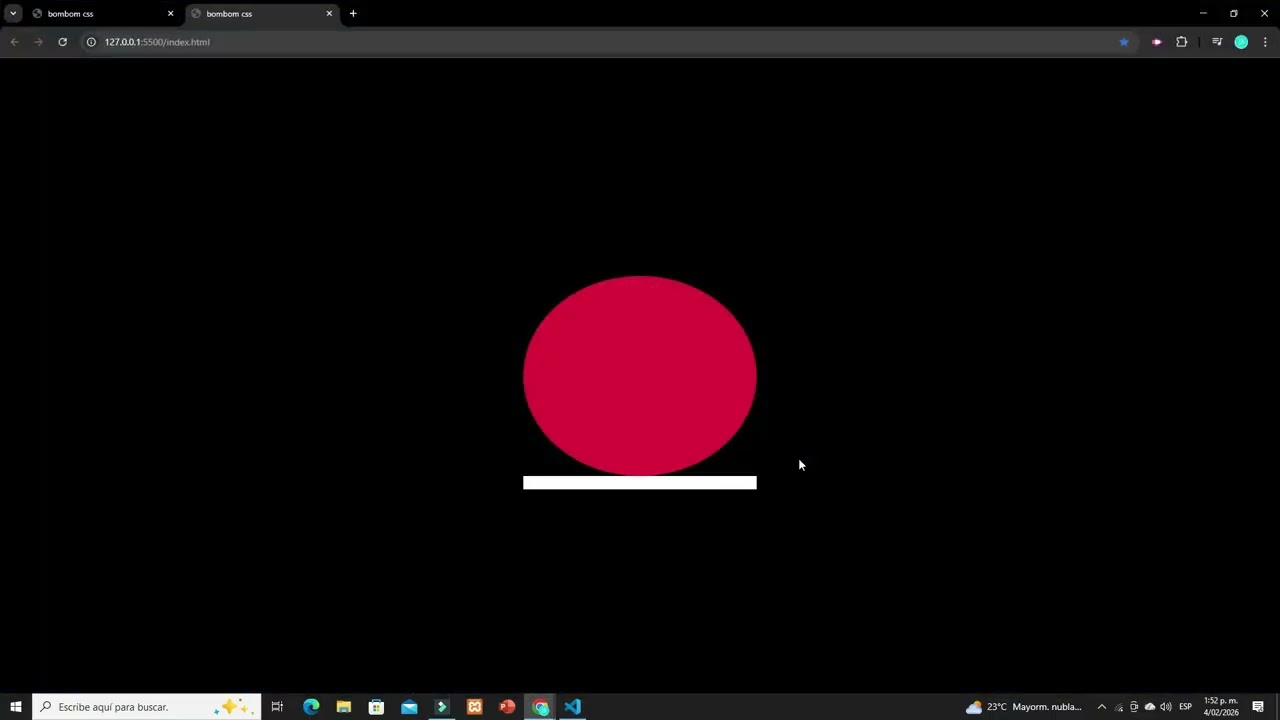Image resolution: width=1280 pixels, height=720 pixels.
Task: Switch to Visual Studio Code in taskbar
Action: (572, 707)
